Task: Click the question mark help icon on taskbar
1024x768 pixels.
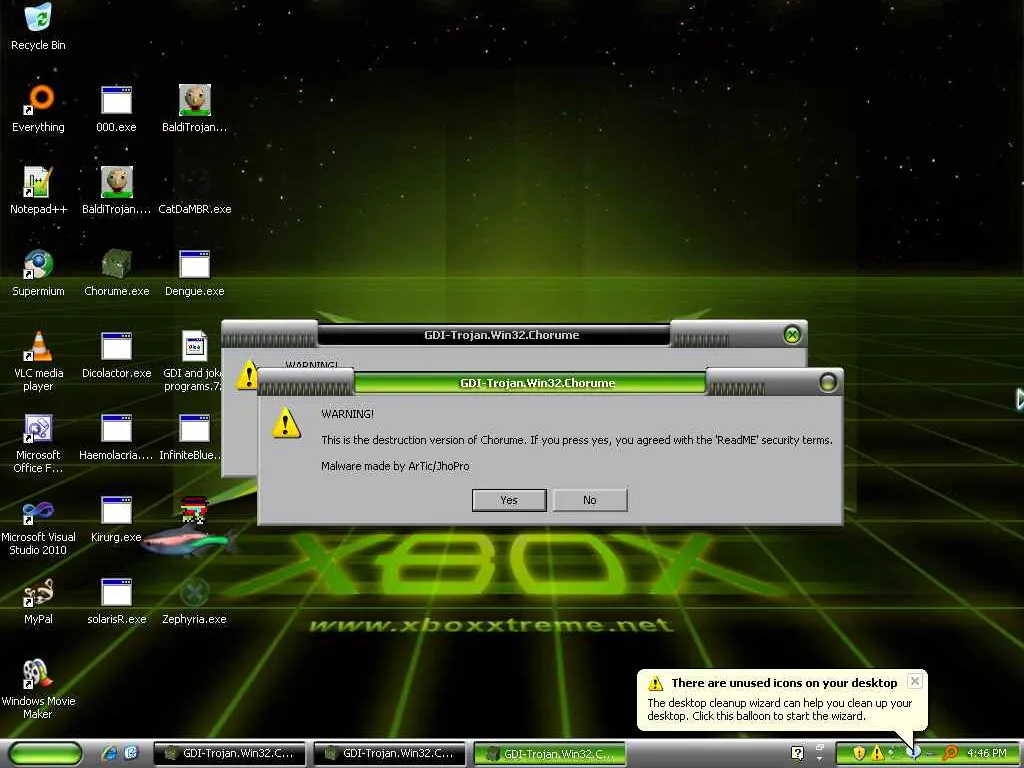Action: pos(797,753)
